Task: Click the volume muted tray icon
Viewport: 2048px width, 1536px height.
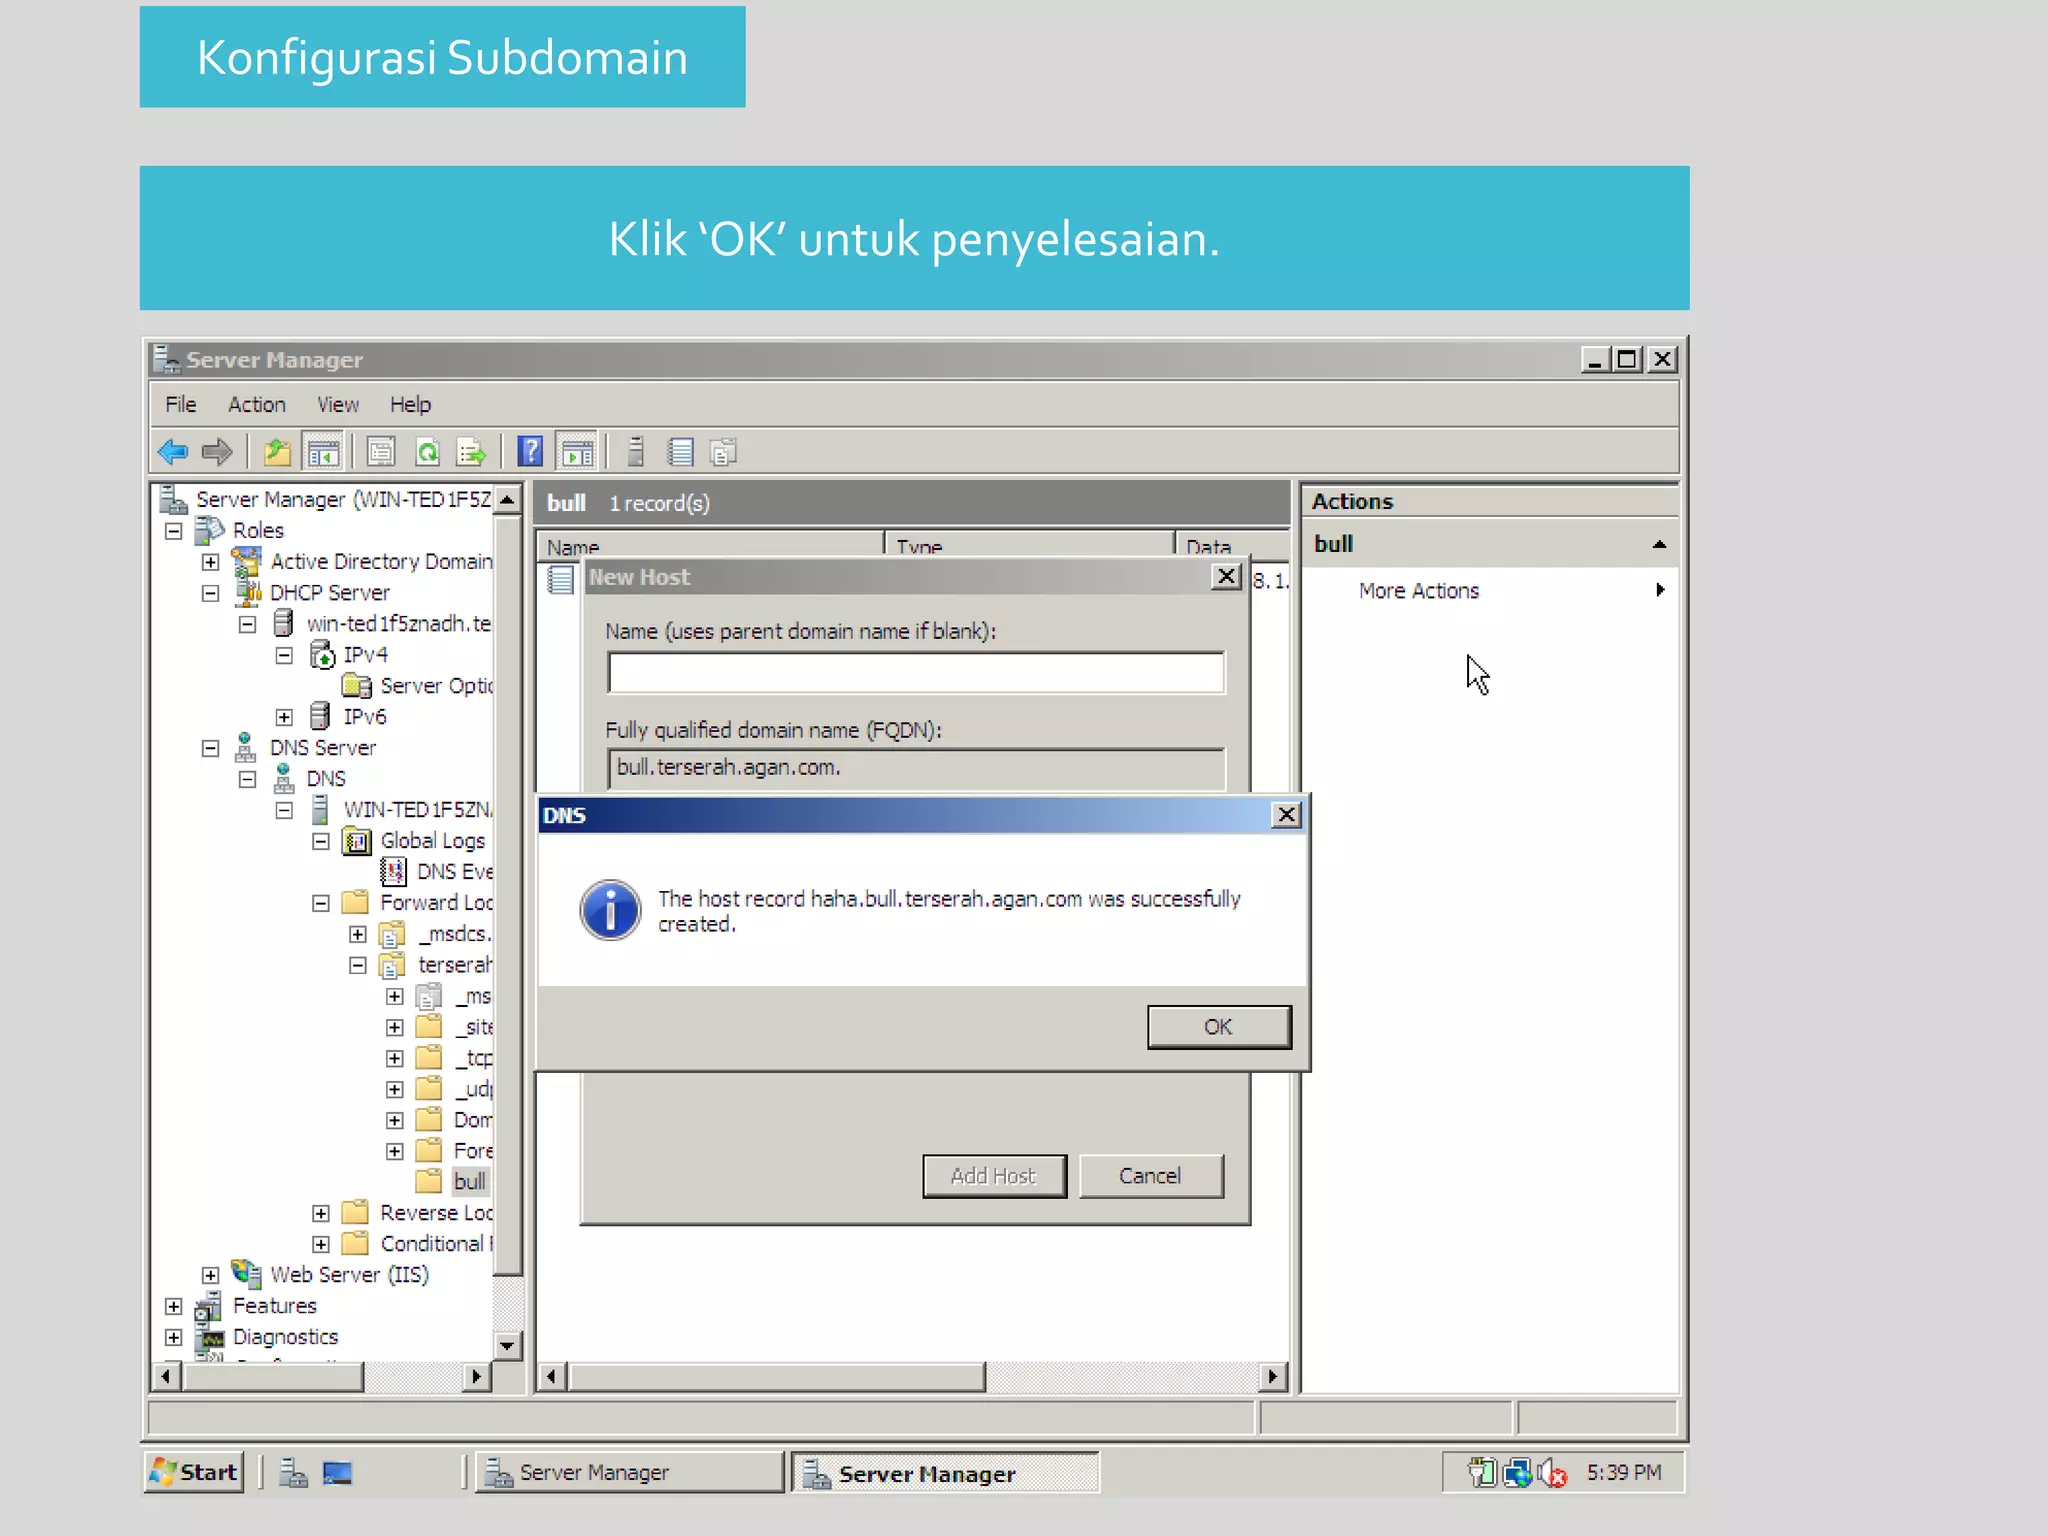Action: point(1552,1472)
